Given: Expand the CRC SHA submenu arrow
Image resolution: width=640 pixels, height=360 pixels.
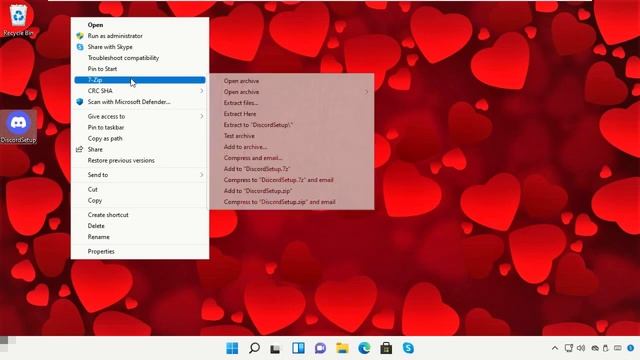Looking at the screenshot, I should pyautogui.click(x=202, y=91).
